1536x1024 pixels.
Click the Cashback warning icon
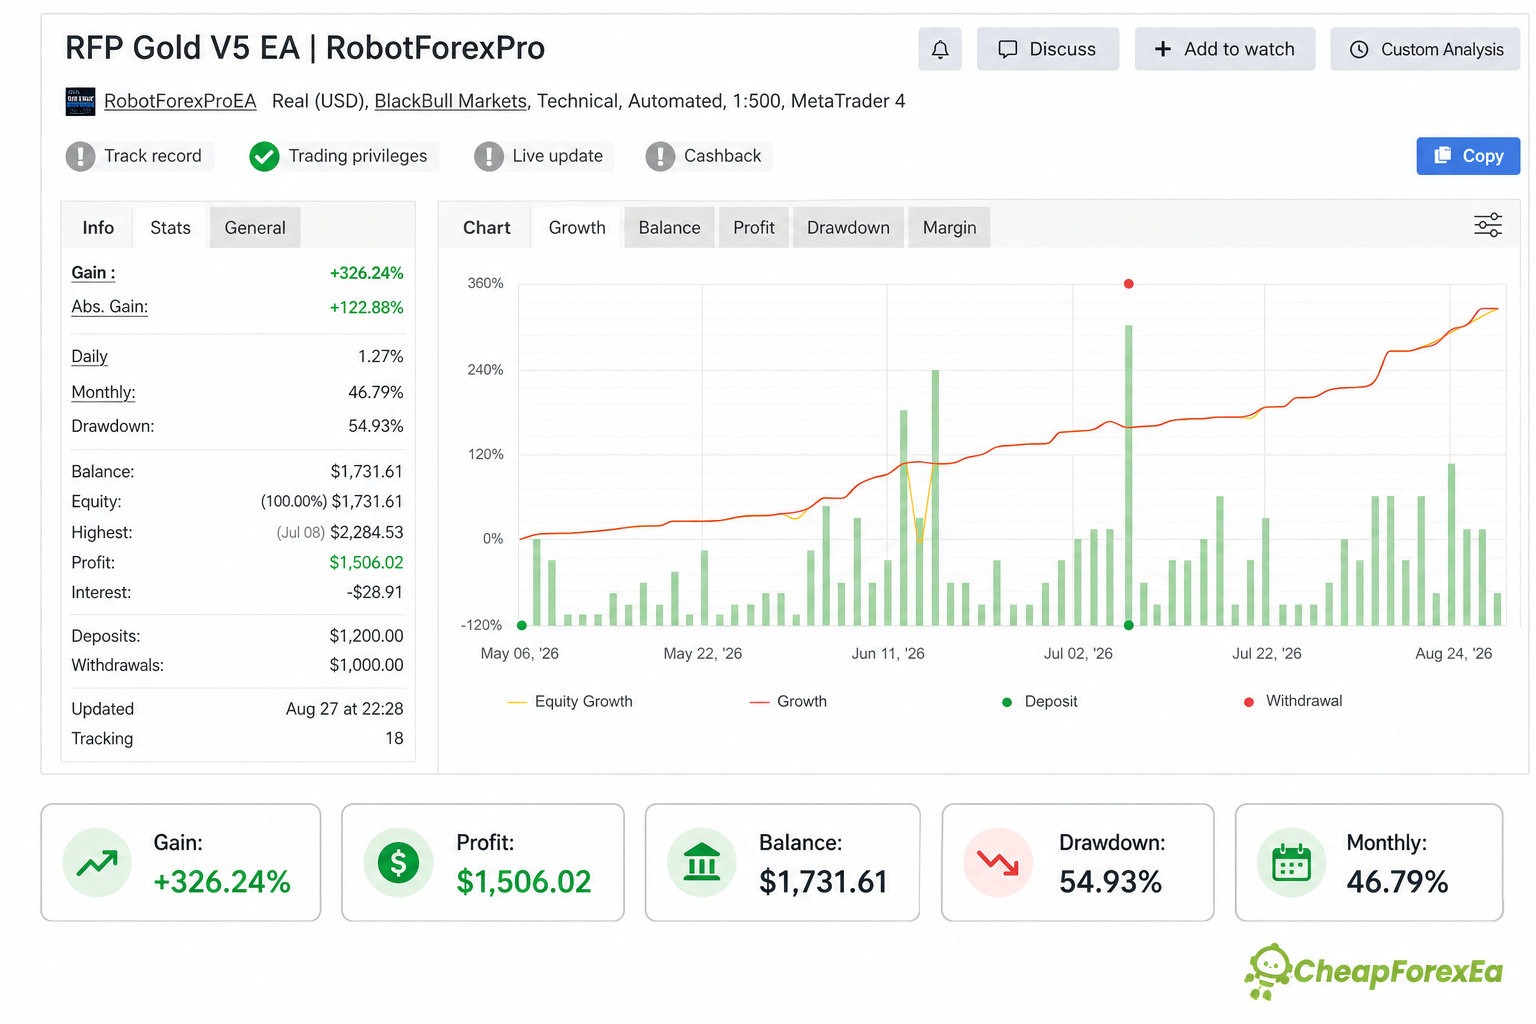pos(660,156)
